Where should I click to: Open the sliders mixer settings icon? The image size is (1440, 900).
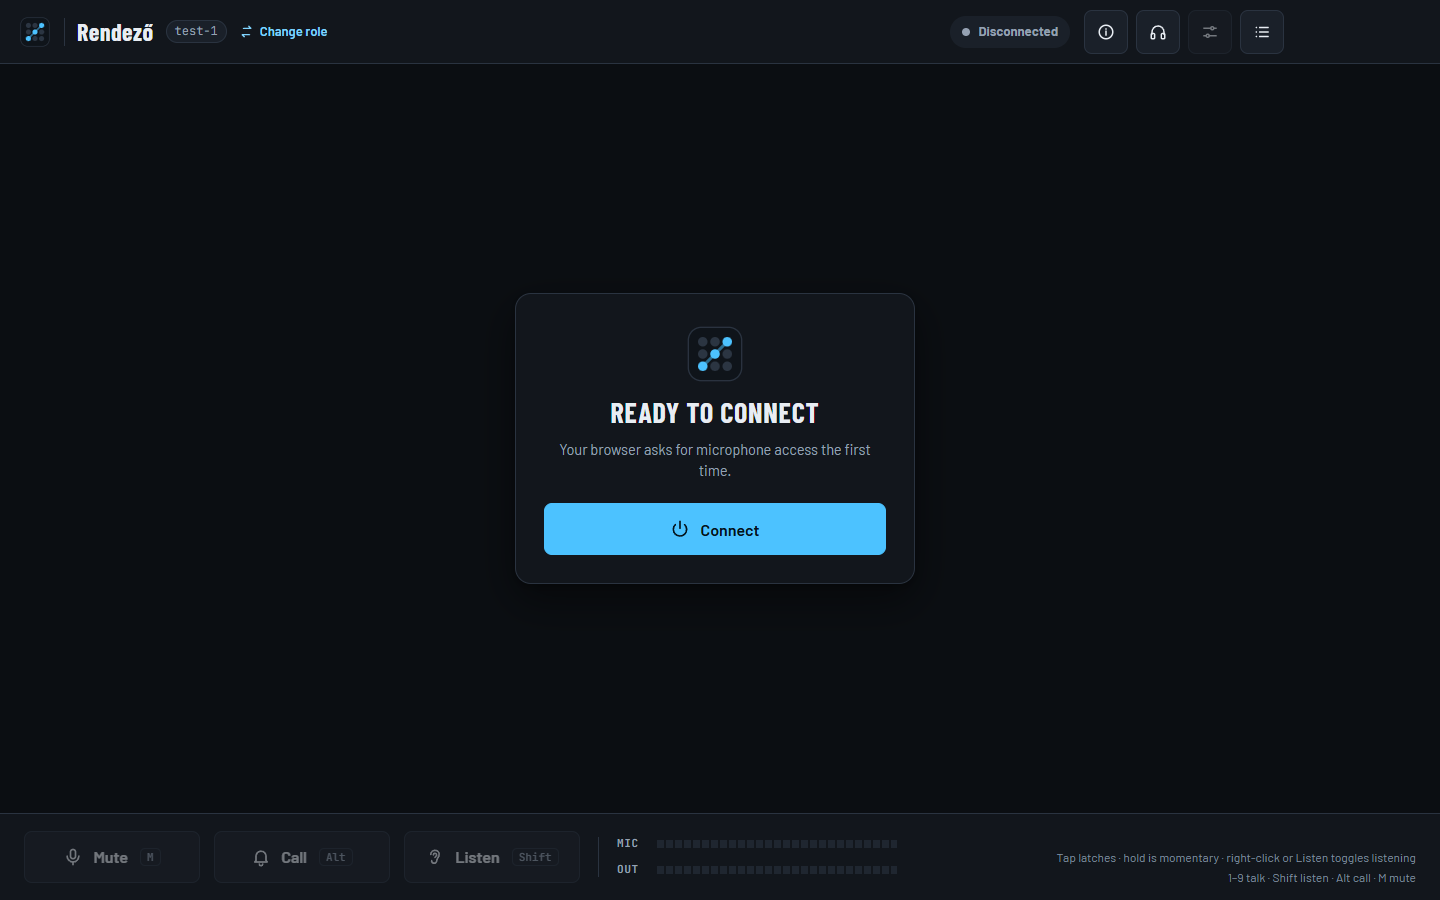pyautogui.click(x=1210, y=32)
